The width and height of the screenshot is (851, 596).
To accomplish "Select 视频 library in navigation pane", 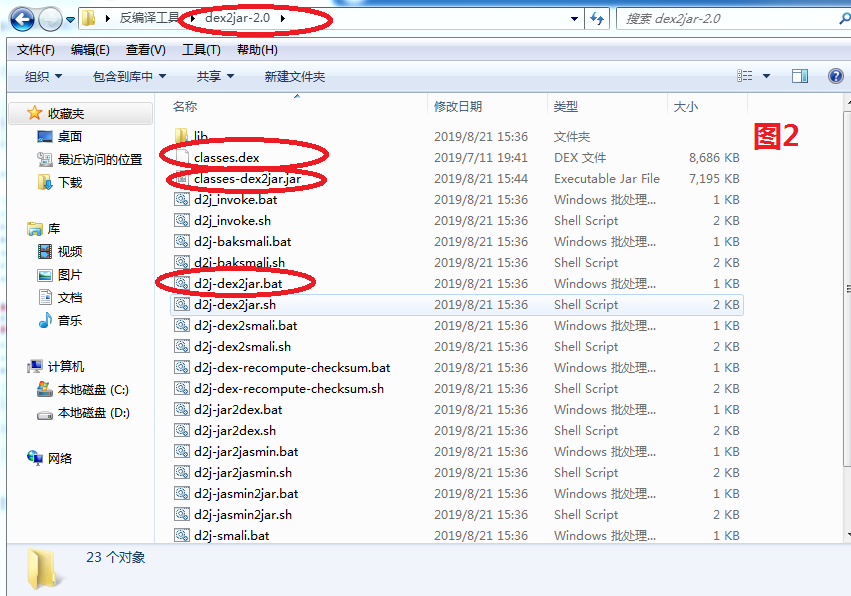I will click(70, 251).
